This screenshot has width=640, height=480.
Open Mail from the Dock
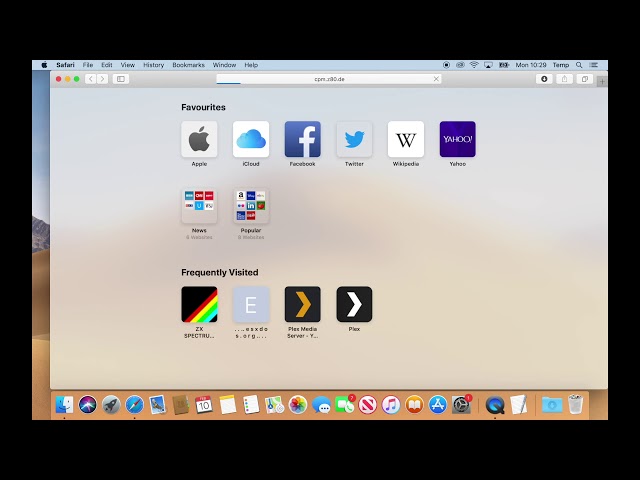158,405
